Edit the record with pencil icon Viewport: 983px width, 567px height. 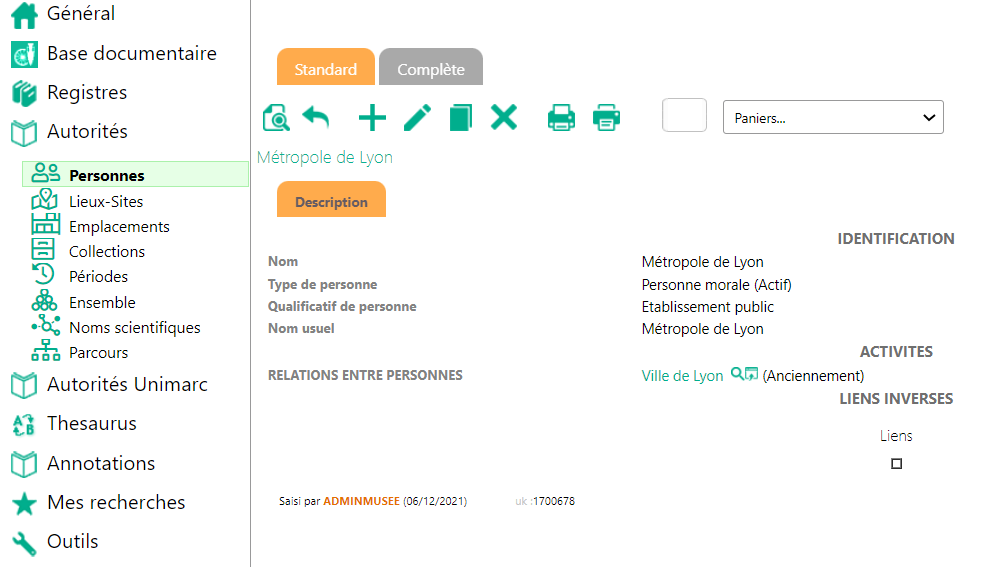pyautogui.click(x=417, y=118)
